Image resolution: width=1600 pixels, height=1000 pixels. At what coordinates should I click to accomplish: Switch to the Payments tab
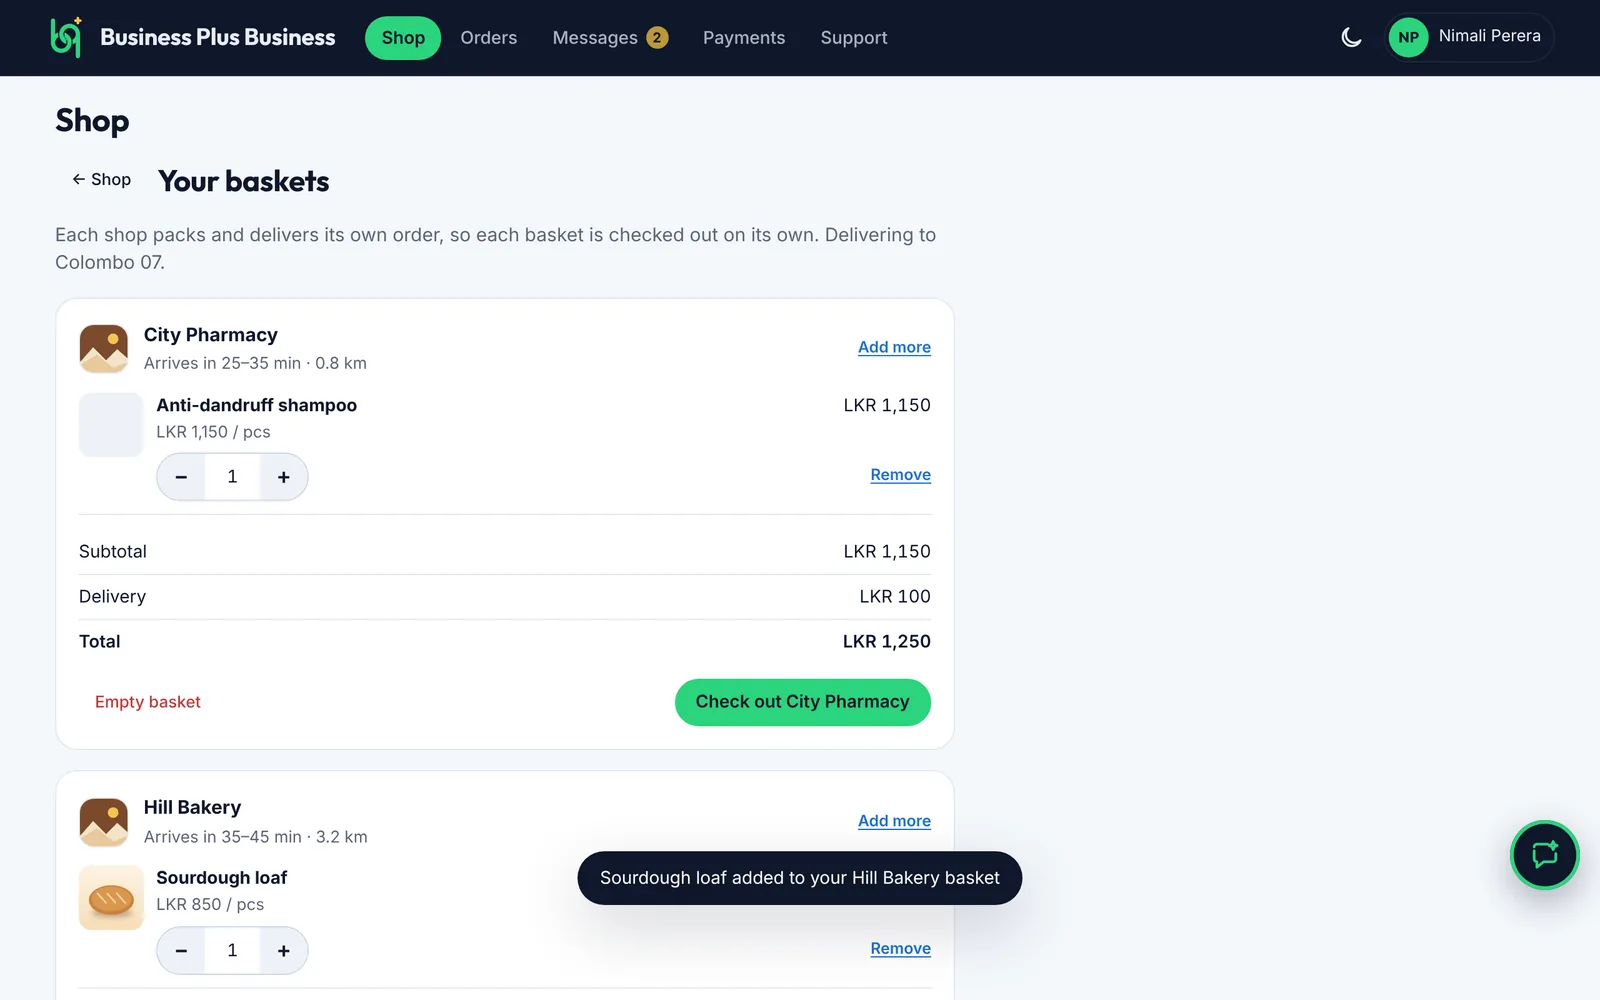(x=744, y=38)
